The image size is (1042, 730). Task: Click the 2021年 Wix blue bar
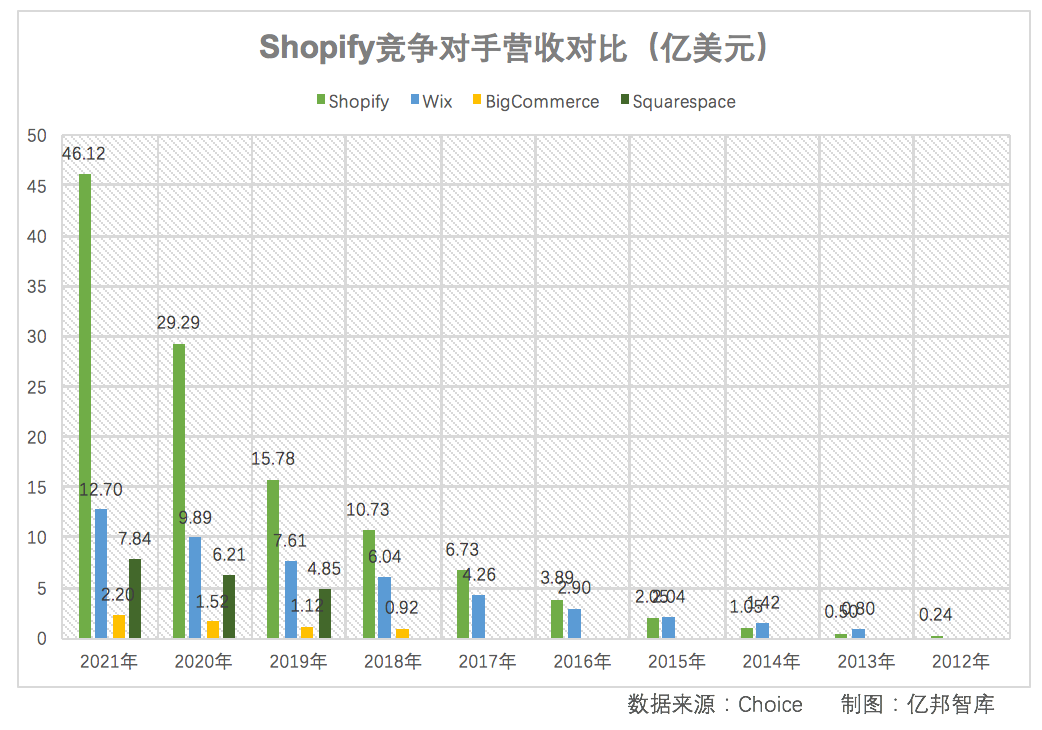(101, 574)
